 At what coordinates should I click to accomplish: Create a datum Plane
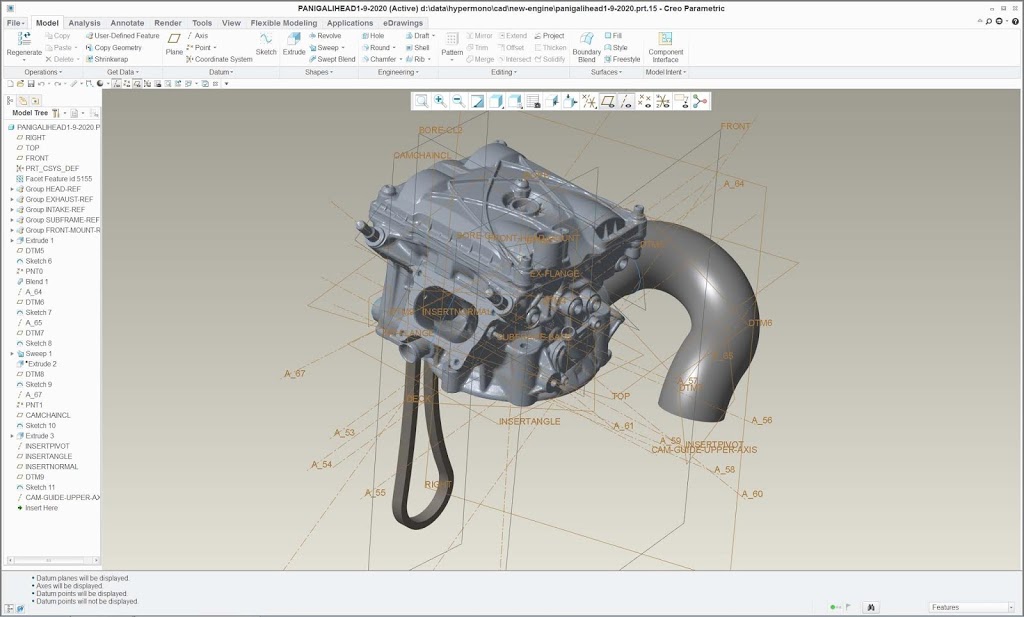[x=174, y=40]
